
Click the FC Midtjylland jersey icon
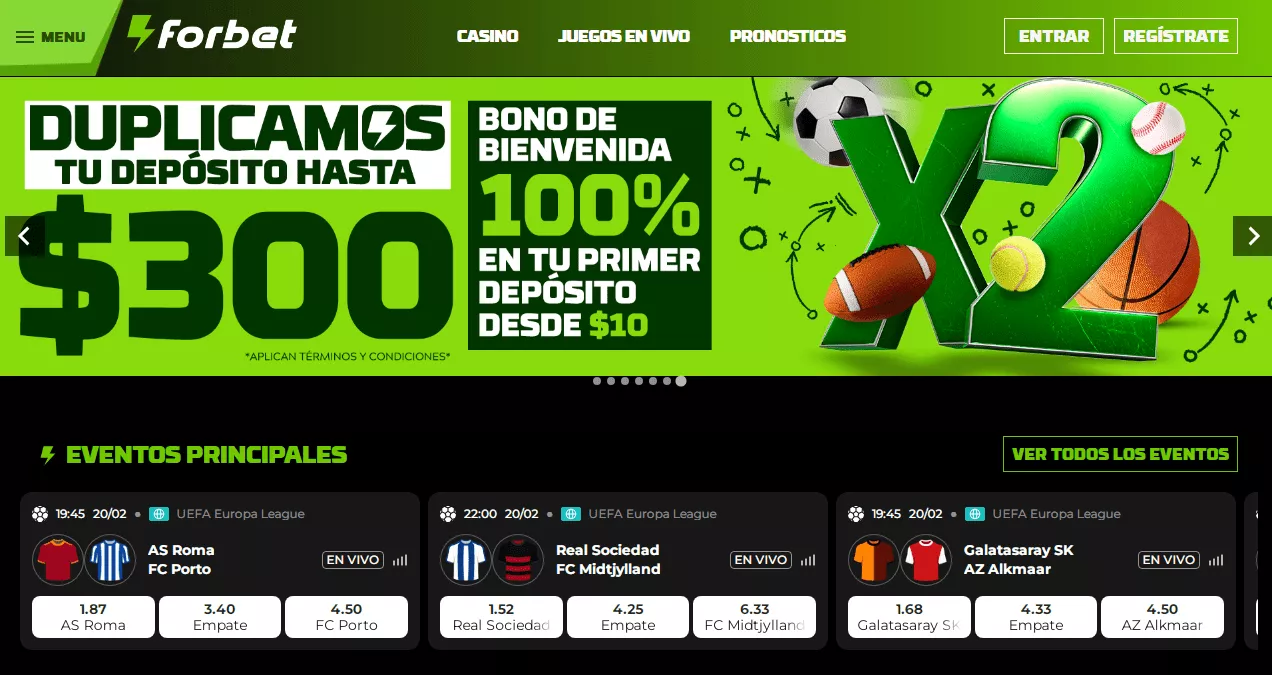[518, 560]
